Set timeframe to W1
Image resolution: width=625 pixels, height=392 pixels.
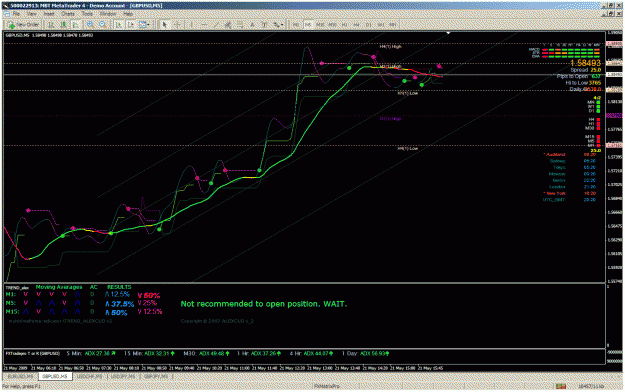click(x=381, y=25)
